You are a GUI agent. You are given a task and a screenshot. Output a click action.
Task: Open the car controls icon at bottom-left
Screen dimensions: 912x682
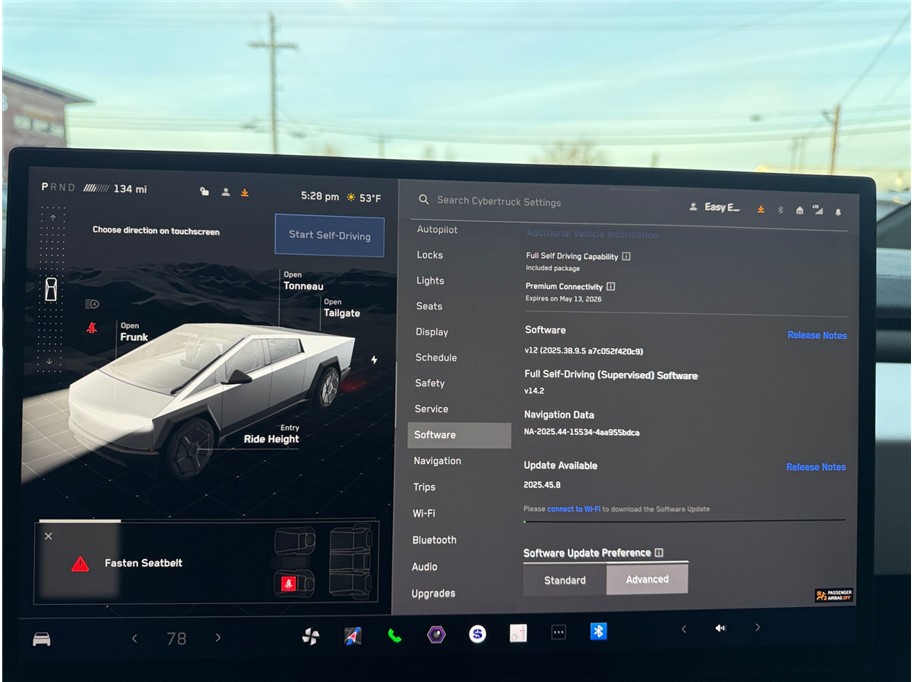[x=42, y=639]
